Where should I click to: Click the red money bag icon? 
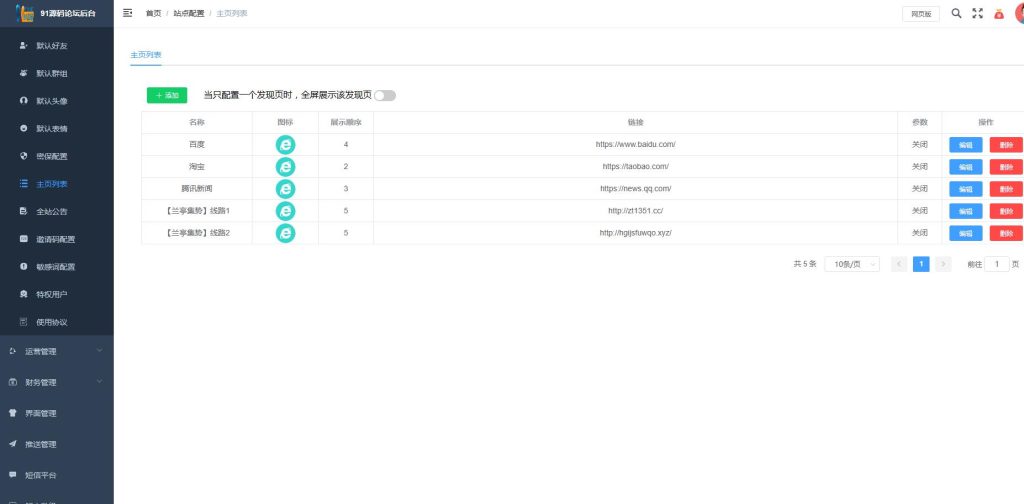999,14
